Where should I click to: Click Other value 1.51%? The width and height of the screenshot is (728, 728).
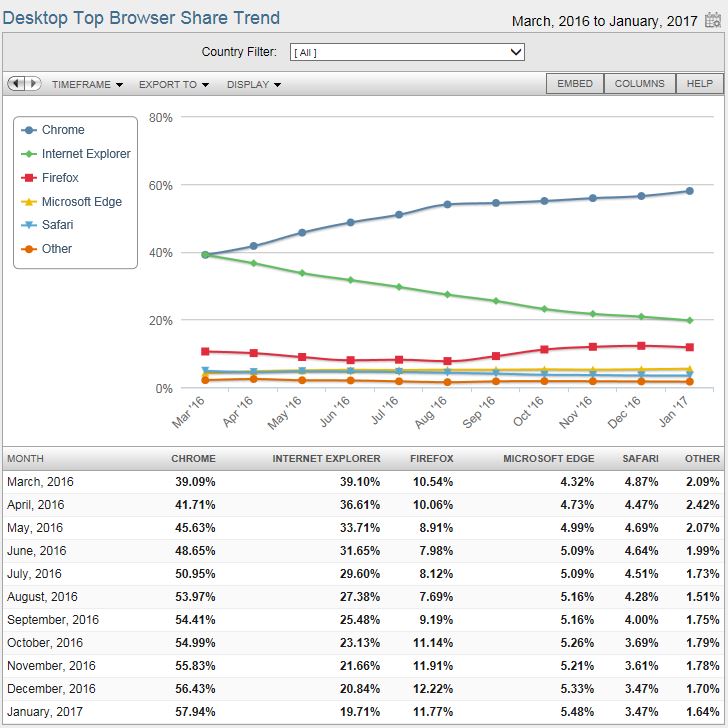tap(703, 597)
